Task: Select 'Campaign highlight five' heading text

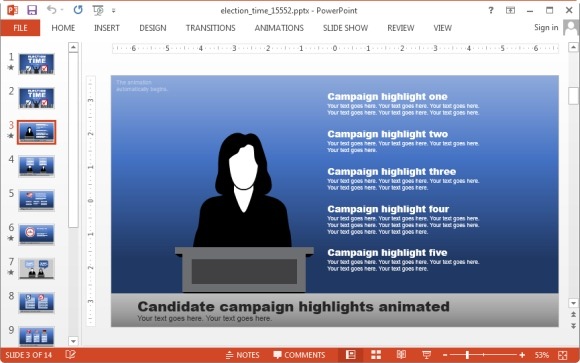Action: pos(387,252)
